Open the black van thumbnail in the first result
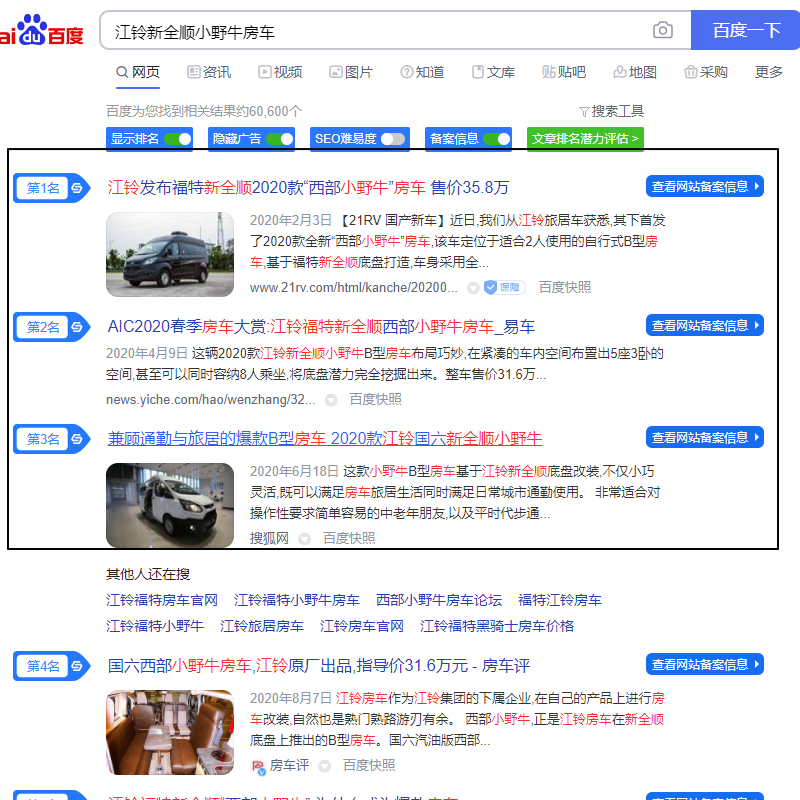800x800 pixels. coord(170,255)
